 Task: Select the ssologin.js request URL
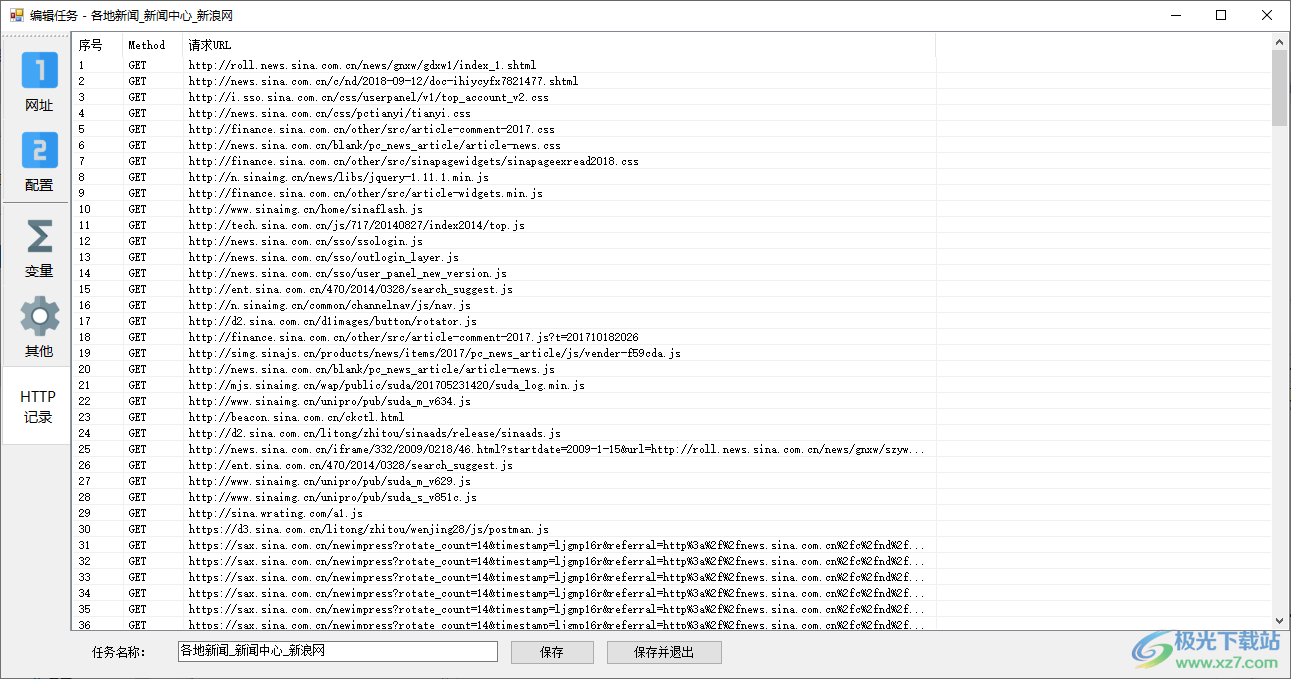coord(305,241)
